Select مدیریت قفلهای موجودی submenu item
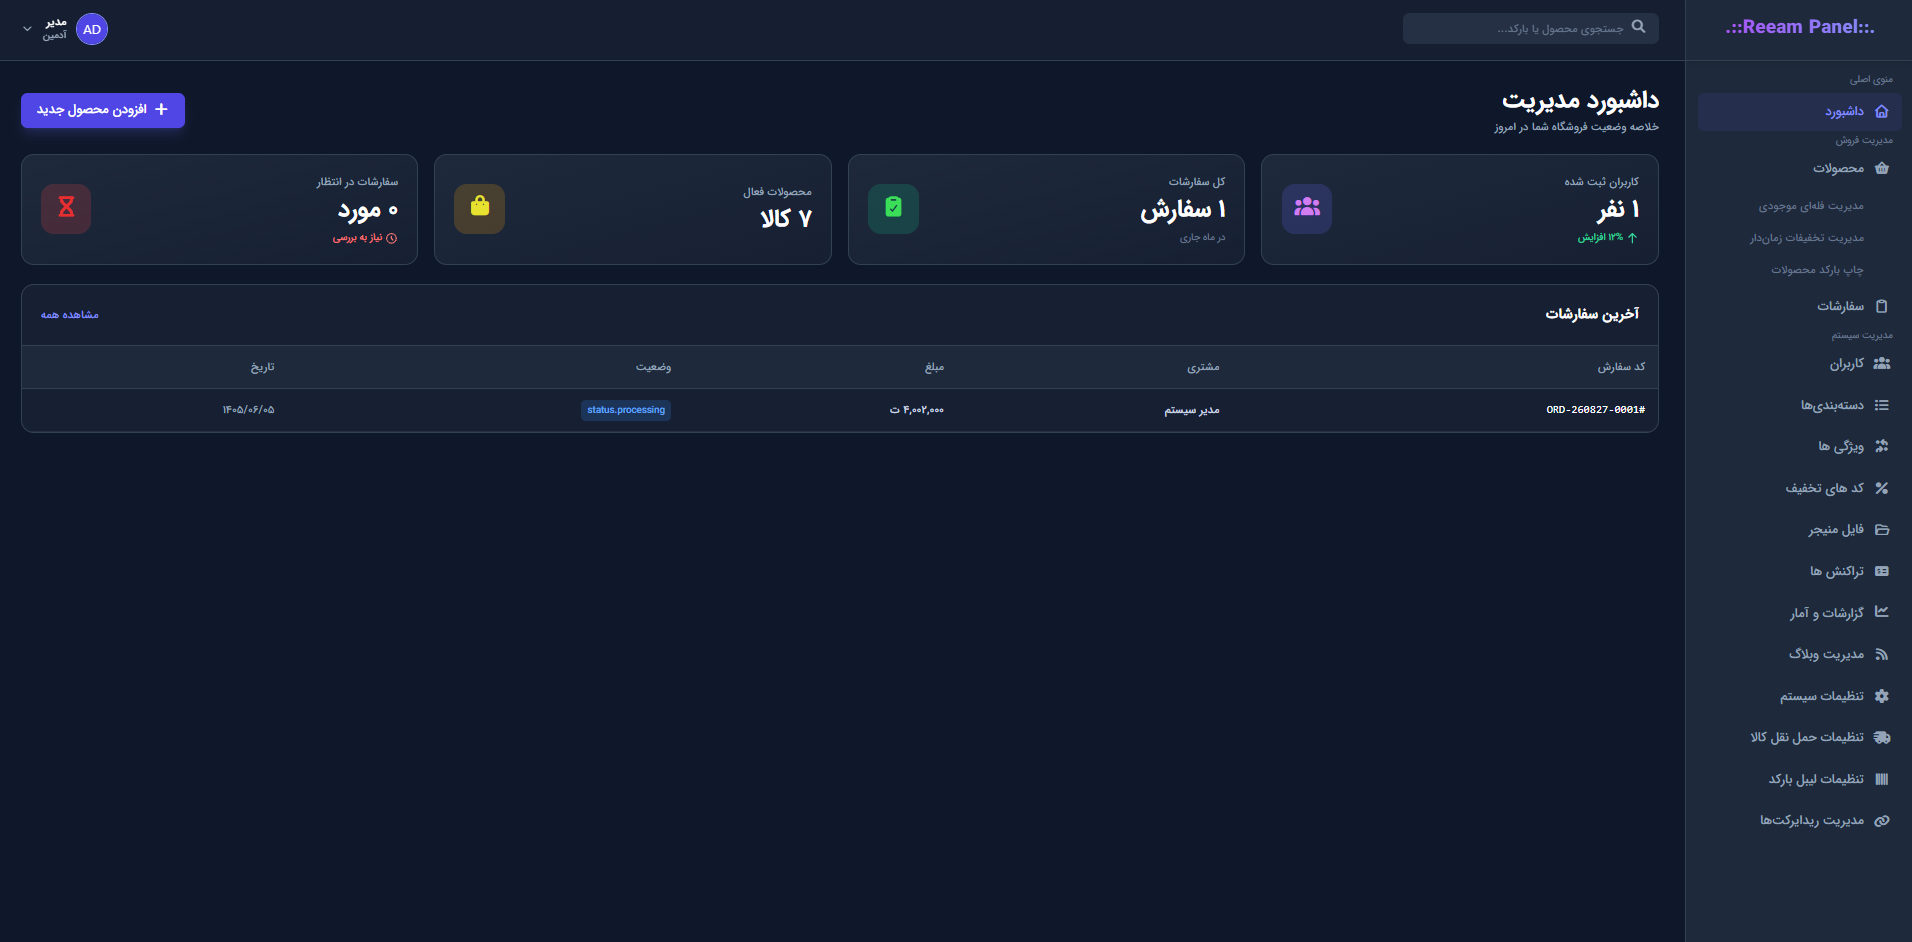The width and height of the screenshot is (1912, 942). 1811,206
